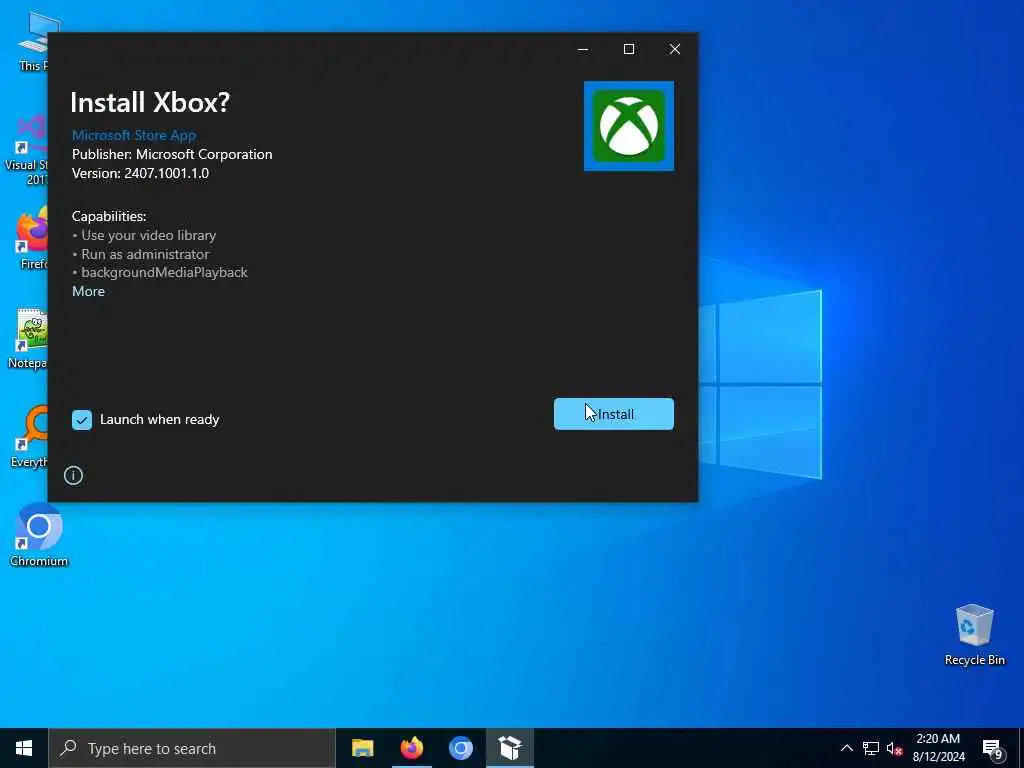The height and width of the screenshot is (768, 1024).
Task: Select the Firefox desktop shortcut
Action: pos(32,238)
